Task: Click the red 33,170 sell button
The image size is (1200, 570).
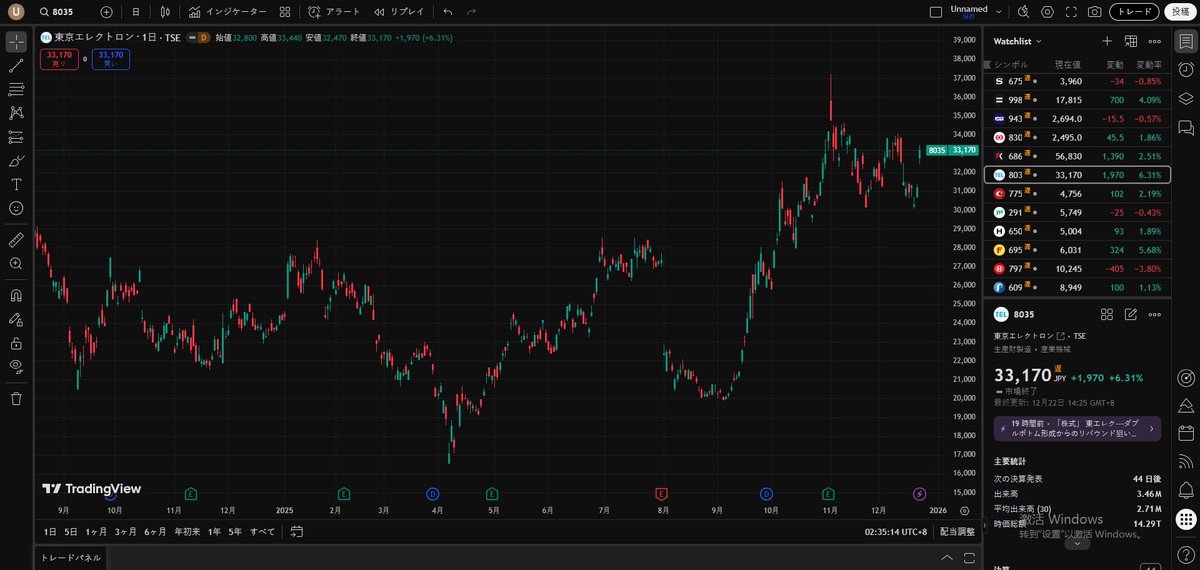Action: click(59, 59)
